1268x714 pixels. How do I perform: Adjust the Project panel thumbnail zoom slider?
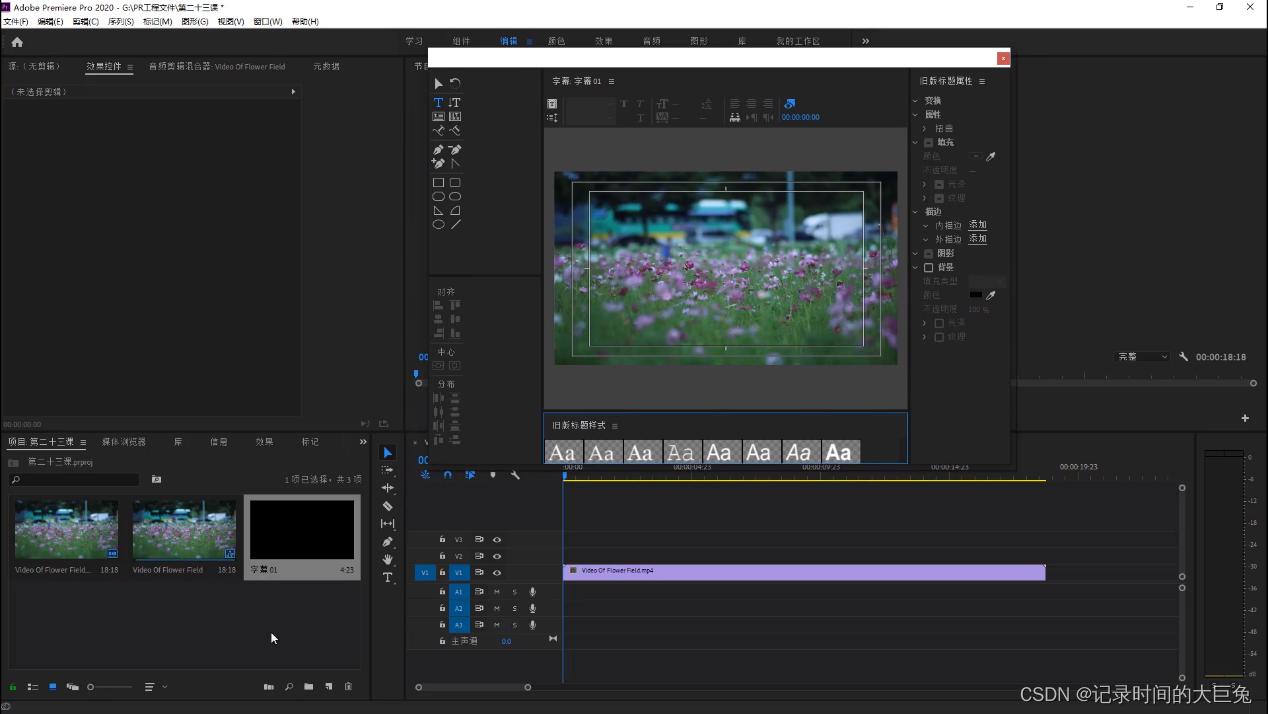109,687
